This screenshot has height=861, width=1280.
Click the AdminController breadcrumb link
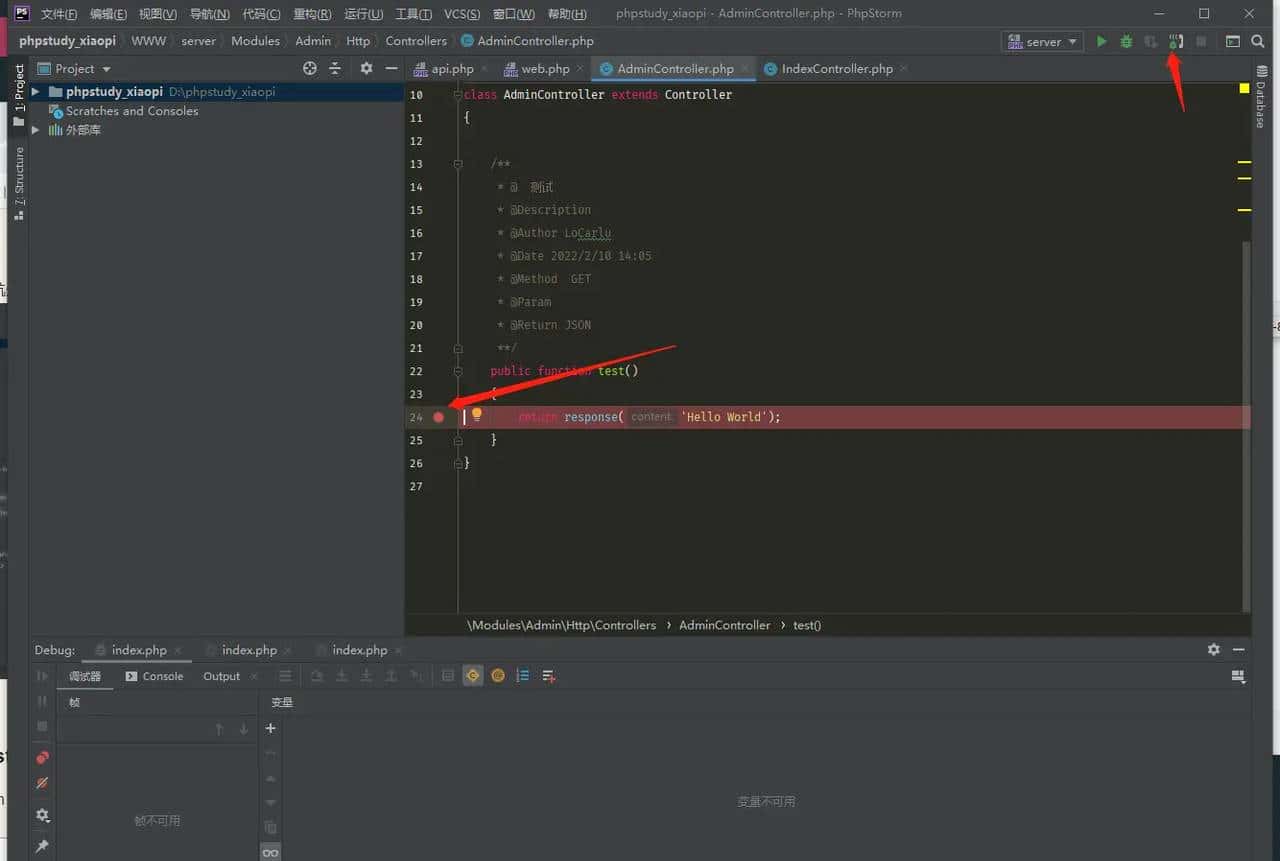click(x=724, y=624)
